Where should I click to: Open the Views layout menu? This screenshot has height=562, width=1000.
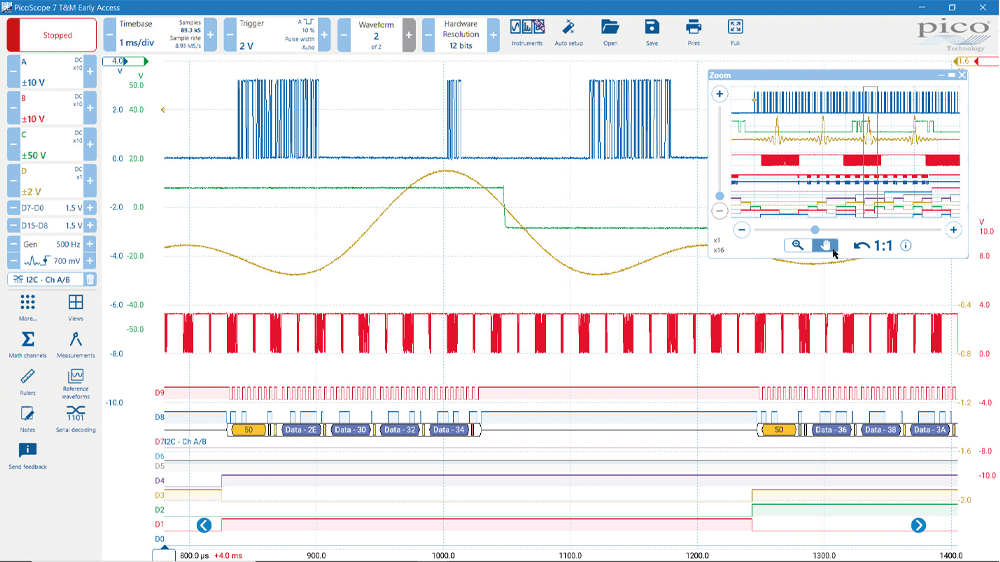pyautogui.click(x=75, y=307)
